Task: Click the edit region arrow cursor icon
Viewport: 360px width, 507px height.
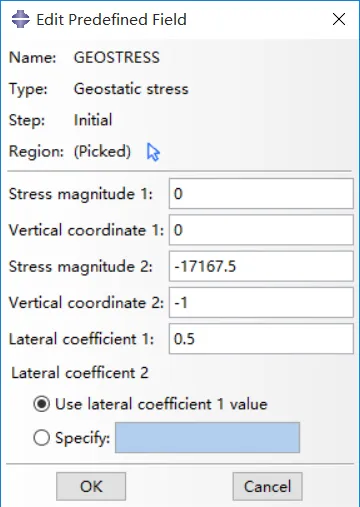Action: tap(153, 152)
